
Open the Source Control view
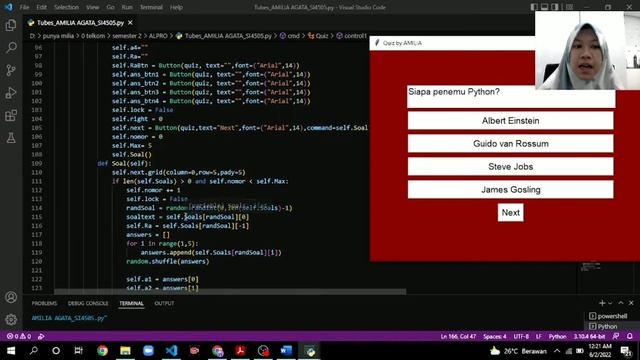(x=11, y=70)
